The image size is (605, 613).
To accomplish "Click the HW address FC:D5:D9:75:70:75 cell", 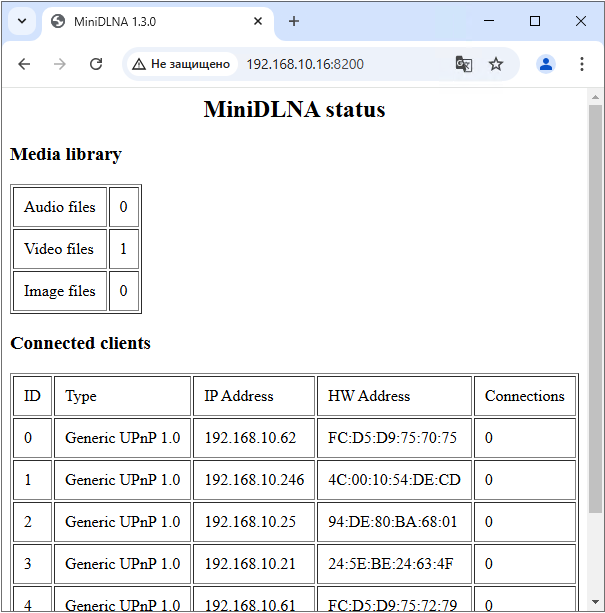I will click(x=394, y=438).
